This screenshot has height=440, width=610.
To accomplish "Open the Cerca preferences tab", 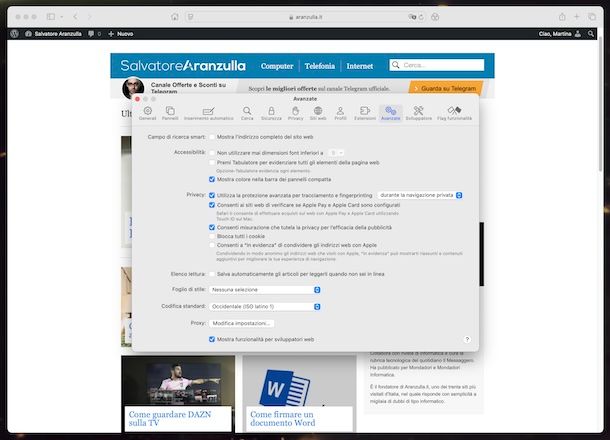I will (x=247, y=113).
